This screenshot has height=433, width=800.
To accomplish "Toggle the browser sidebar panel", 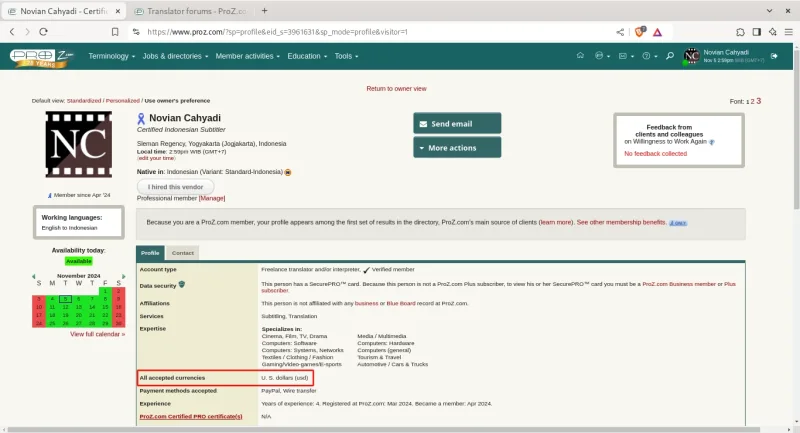I will click(757, 32).
